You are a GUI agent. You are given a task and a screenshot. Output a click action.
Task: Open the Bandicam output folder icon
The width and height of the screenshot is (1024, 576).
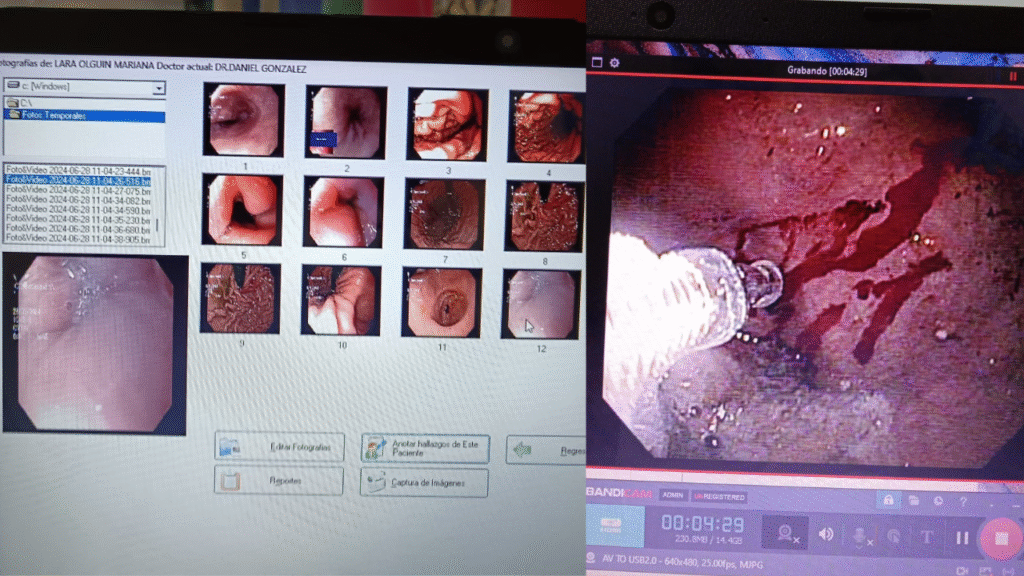coord(913,500)
